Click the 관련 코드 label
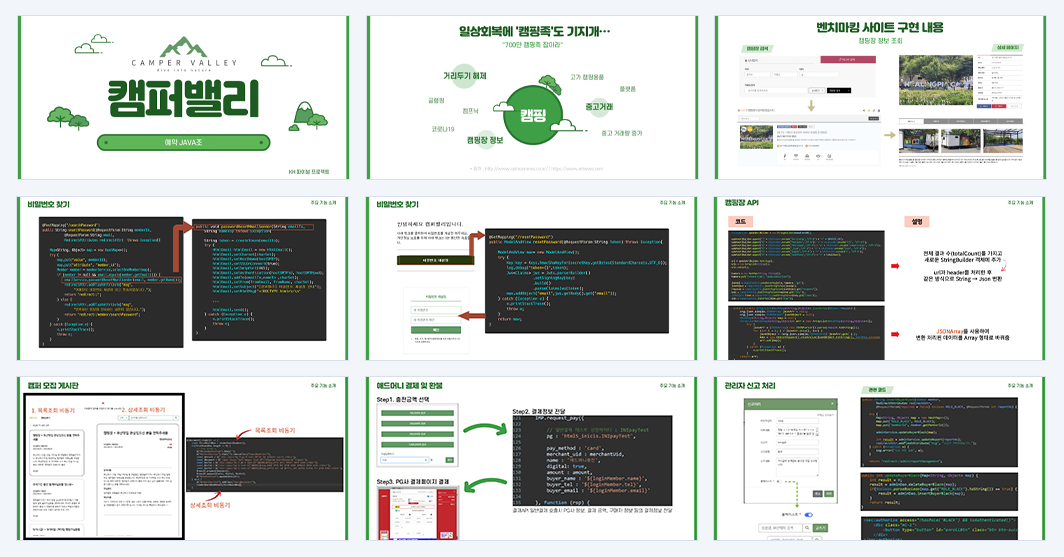Viewport: 1064px width, 557px height. 877,390
